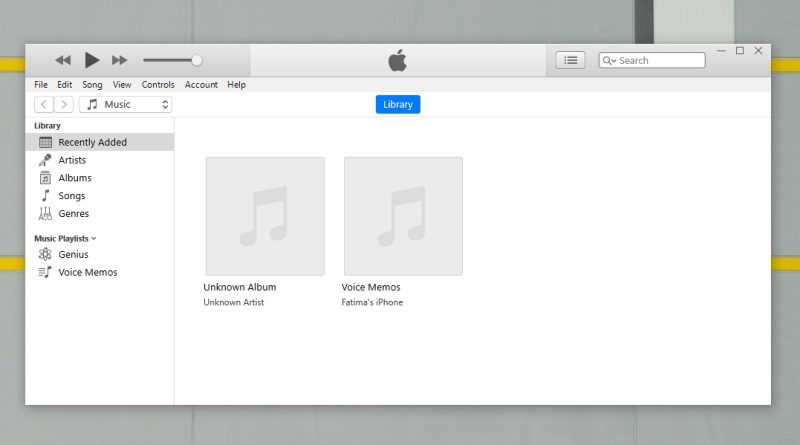Image resolution: width=800 pixels, height=445 pixels.
Task: Click the Unknown Album title text
Action: (240, 287)
